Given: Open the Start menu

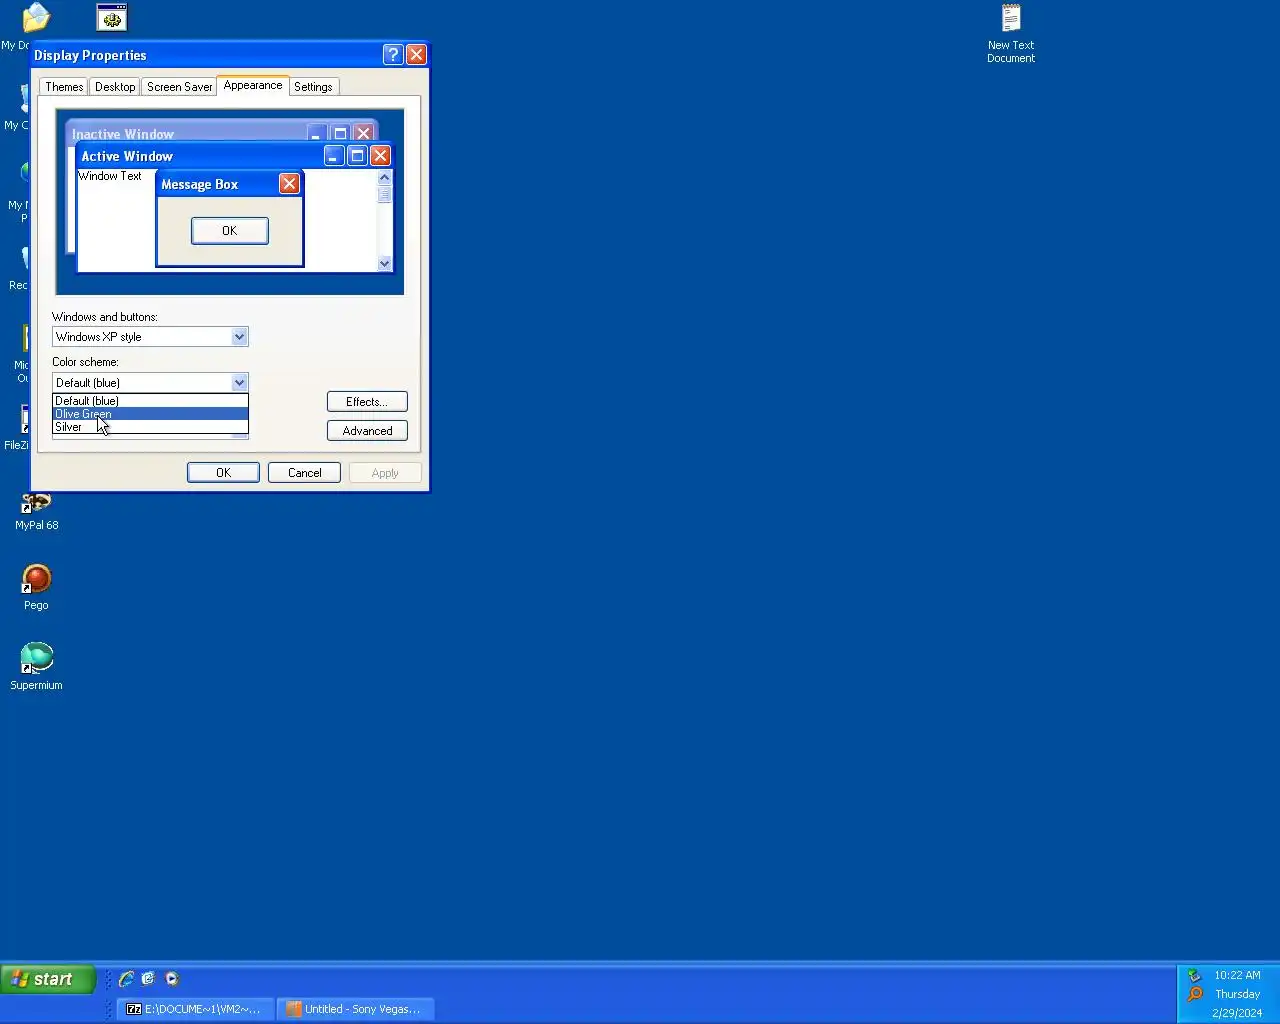Looking at the screenshot, I should point(48,979).
